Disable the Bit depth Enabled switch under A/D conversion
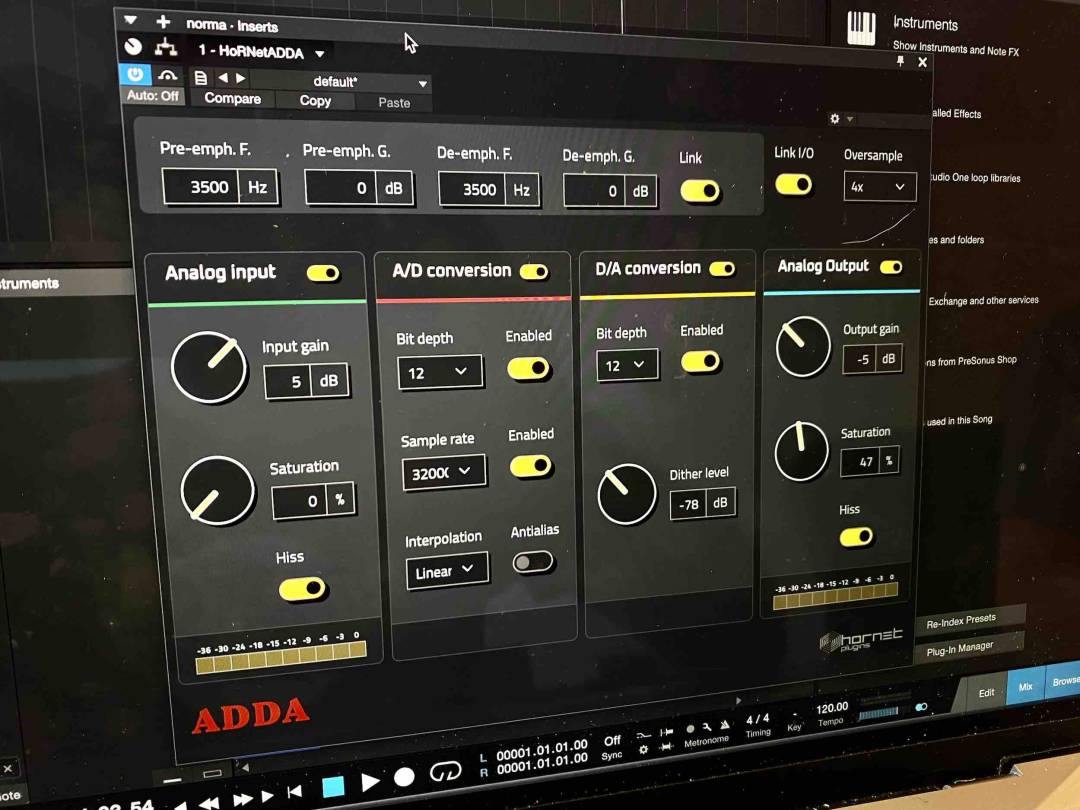 pyautogui.click(x=529, y=368)
